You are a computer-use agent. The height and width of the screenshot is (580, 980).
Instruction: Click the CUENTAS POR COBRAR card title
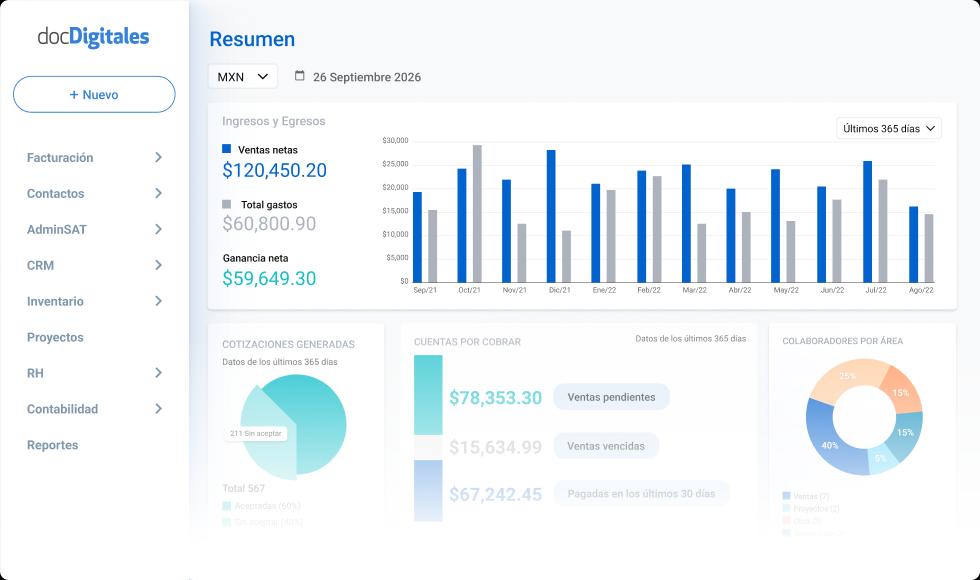(x=468, y=342)
